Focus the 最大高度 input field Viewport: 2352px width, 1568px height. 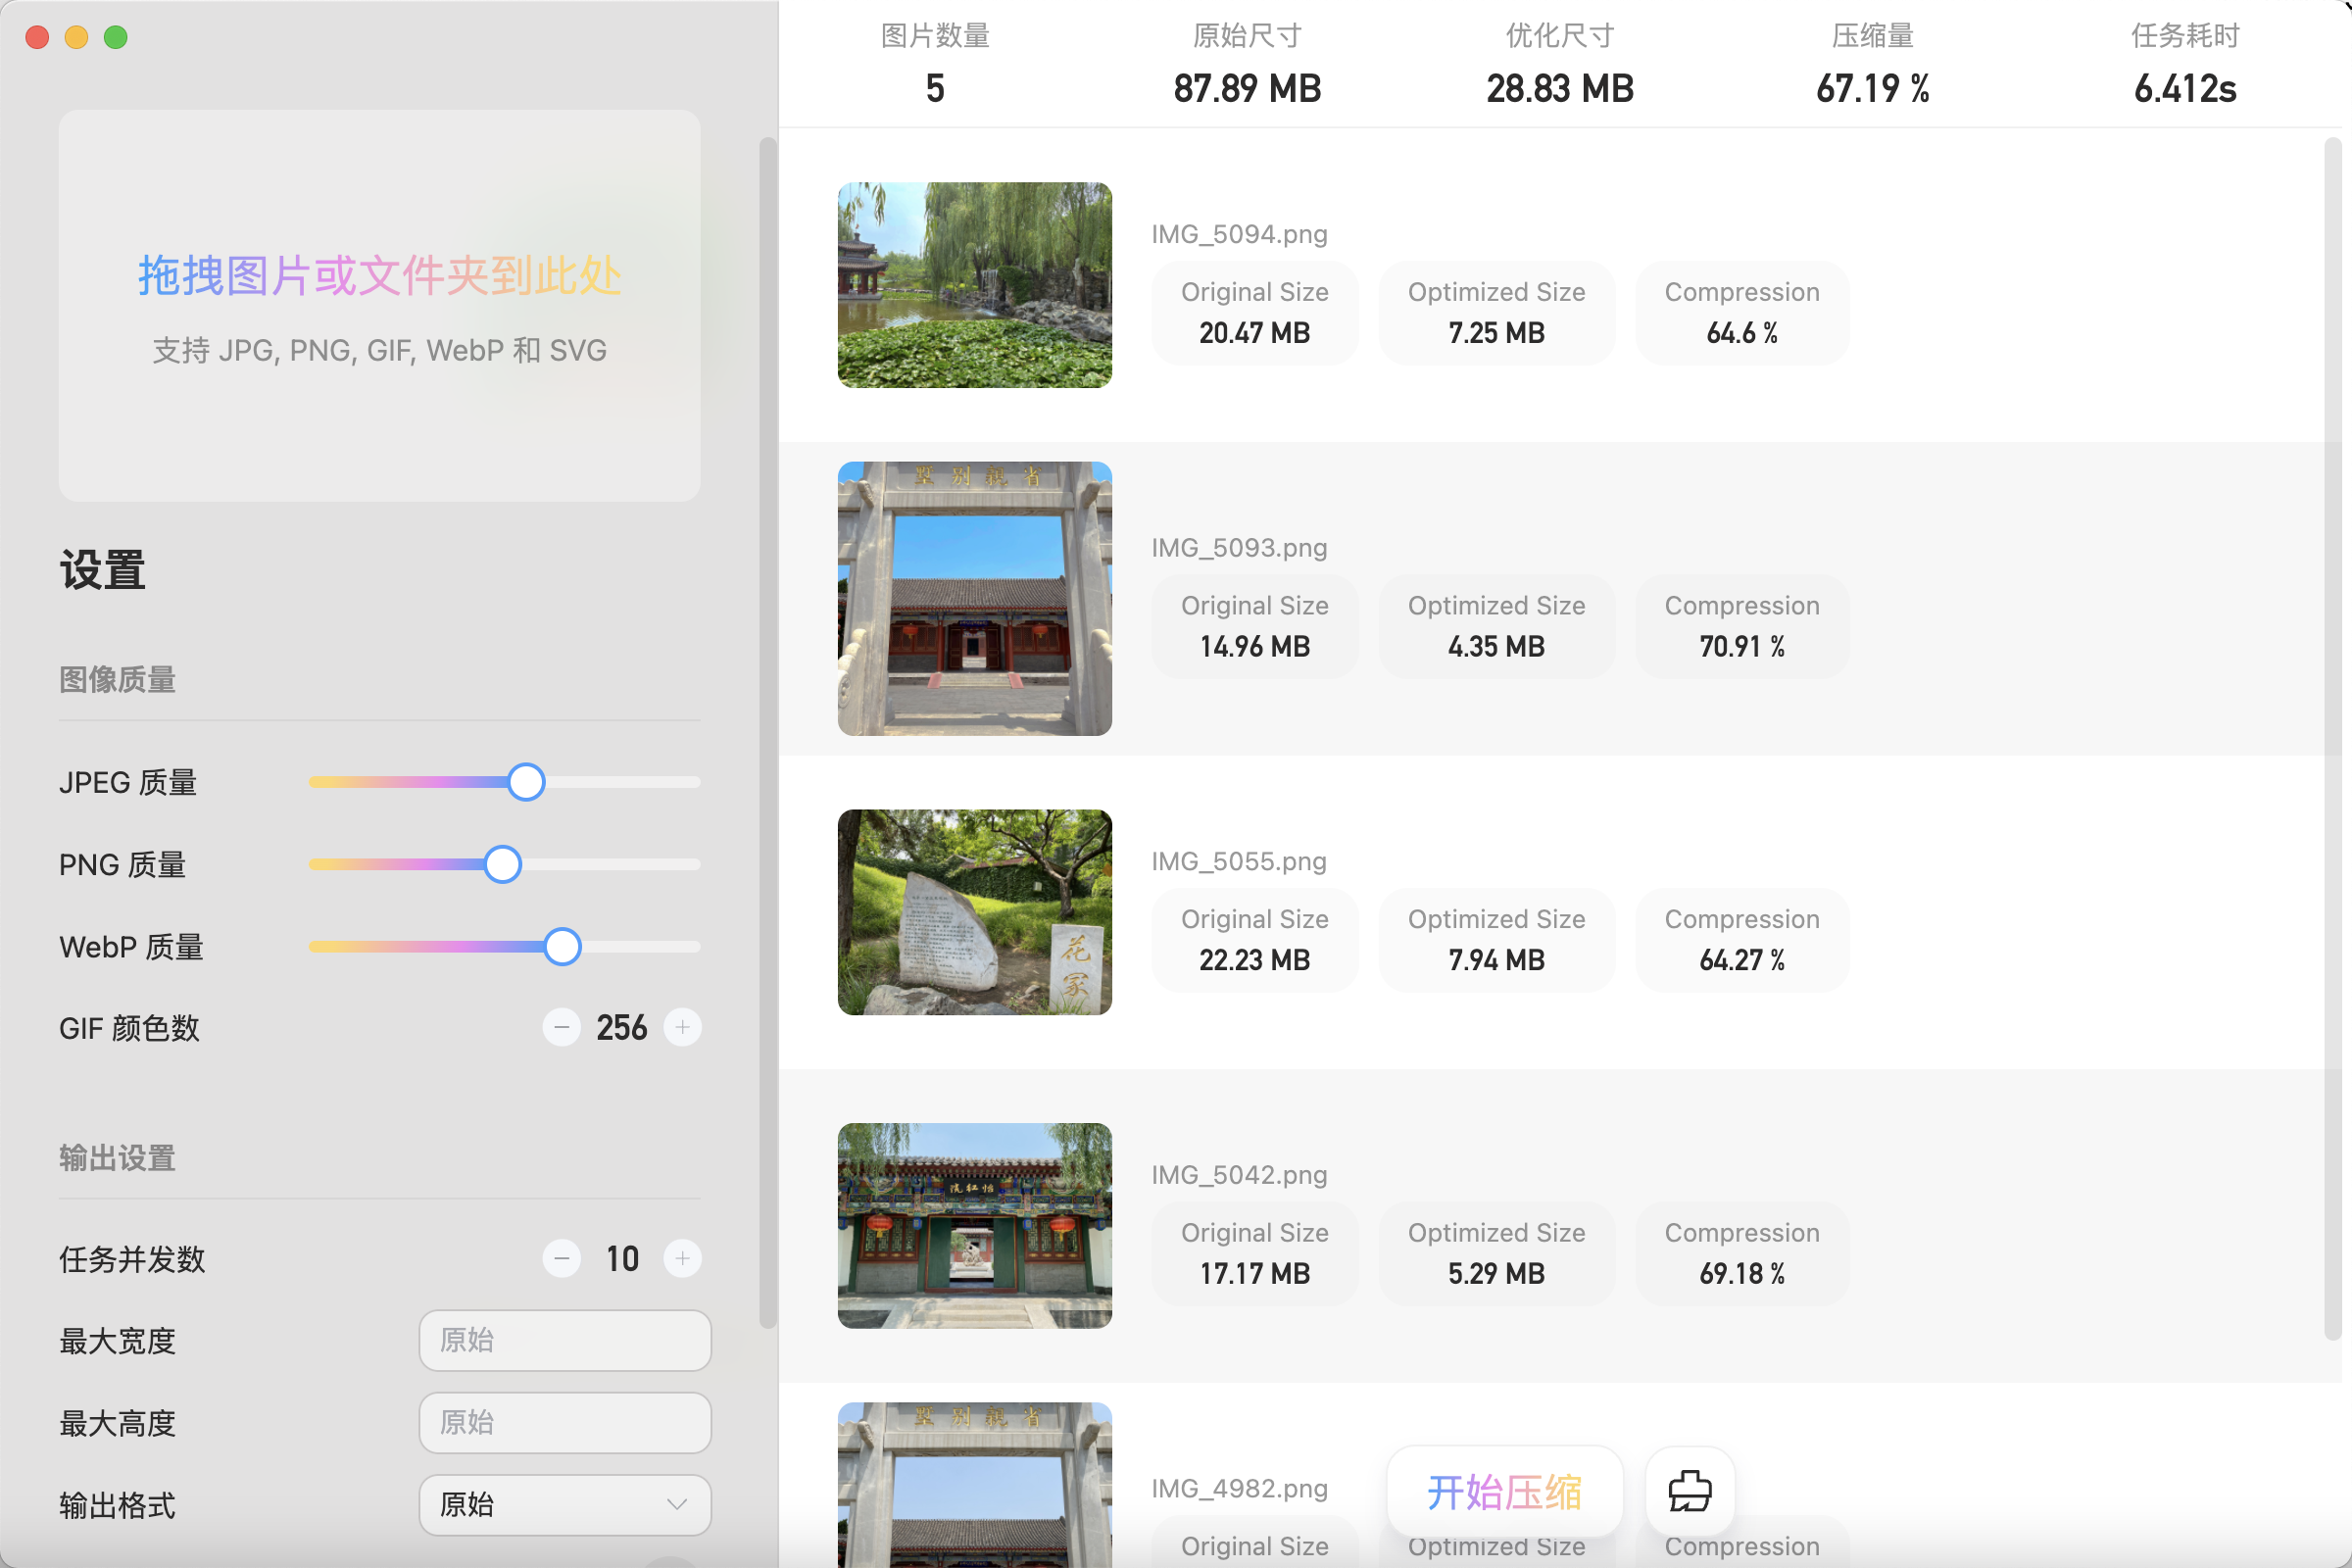click(565, 1422)
